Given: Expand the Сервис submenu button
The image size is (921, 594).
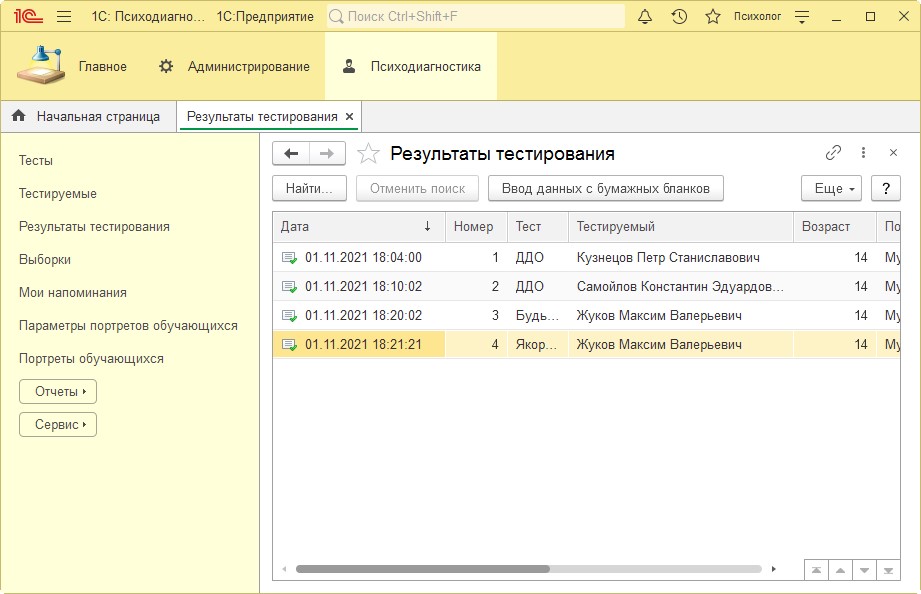Looking at the screenshot, I should pyautogui.click(x=58, y=425).
